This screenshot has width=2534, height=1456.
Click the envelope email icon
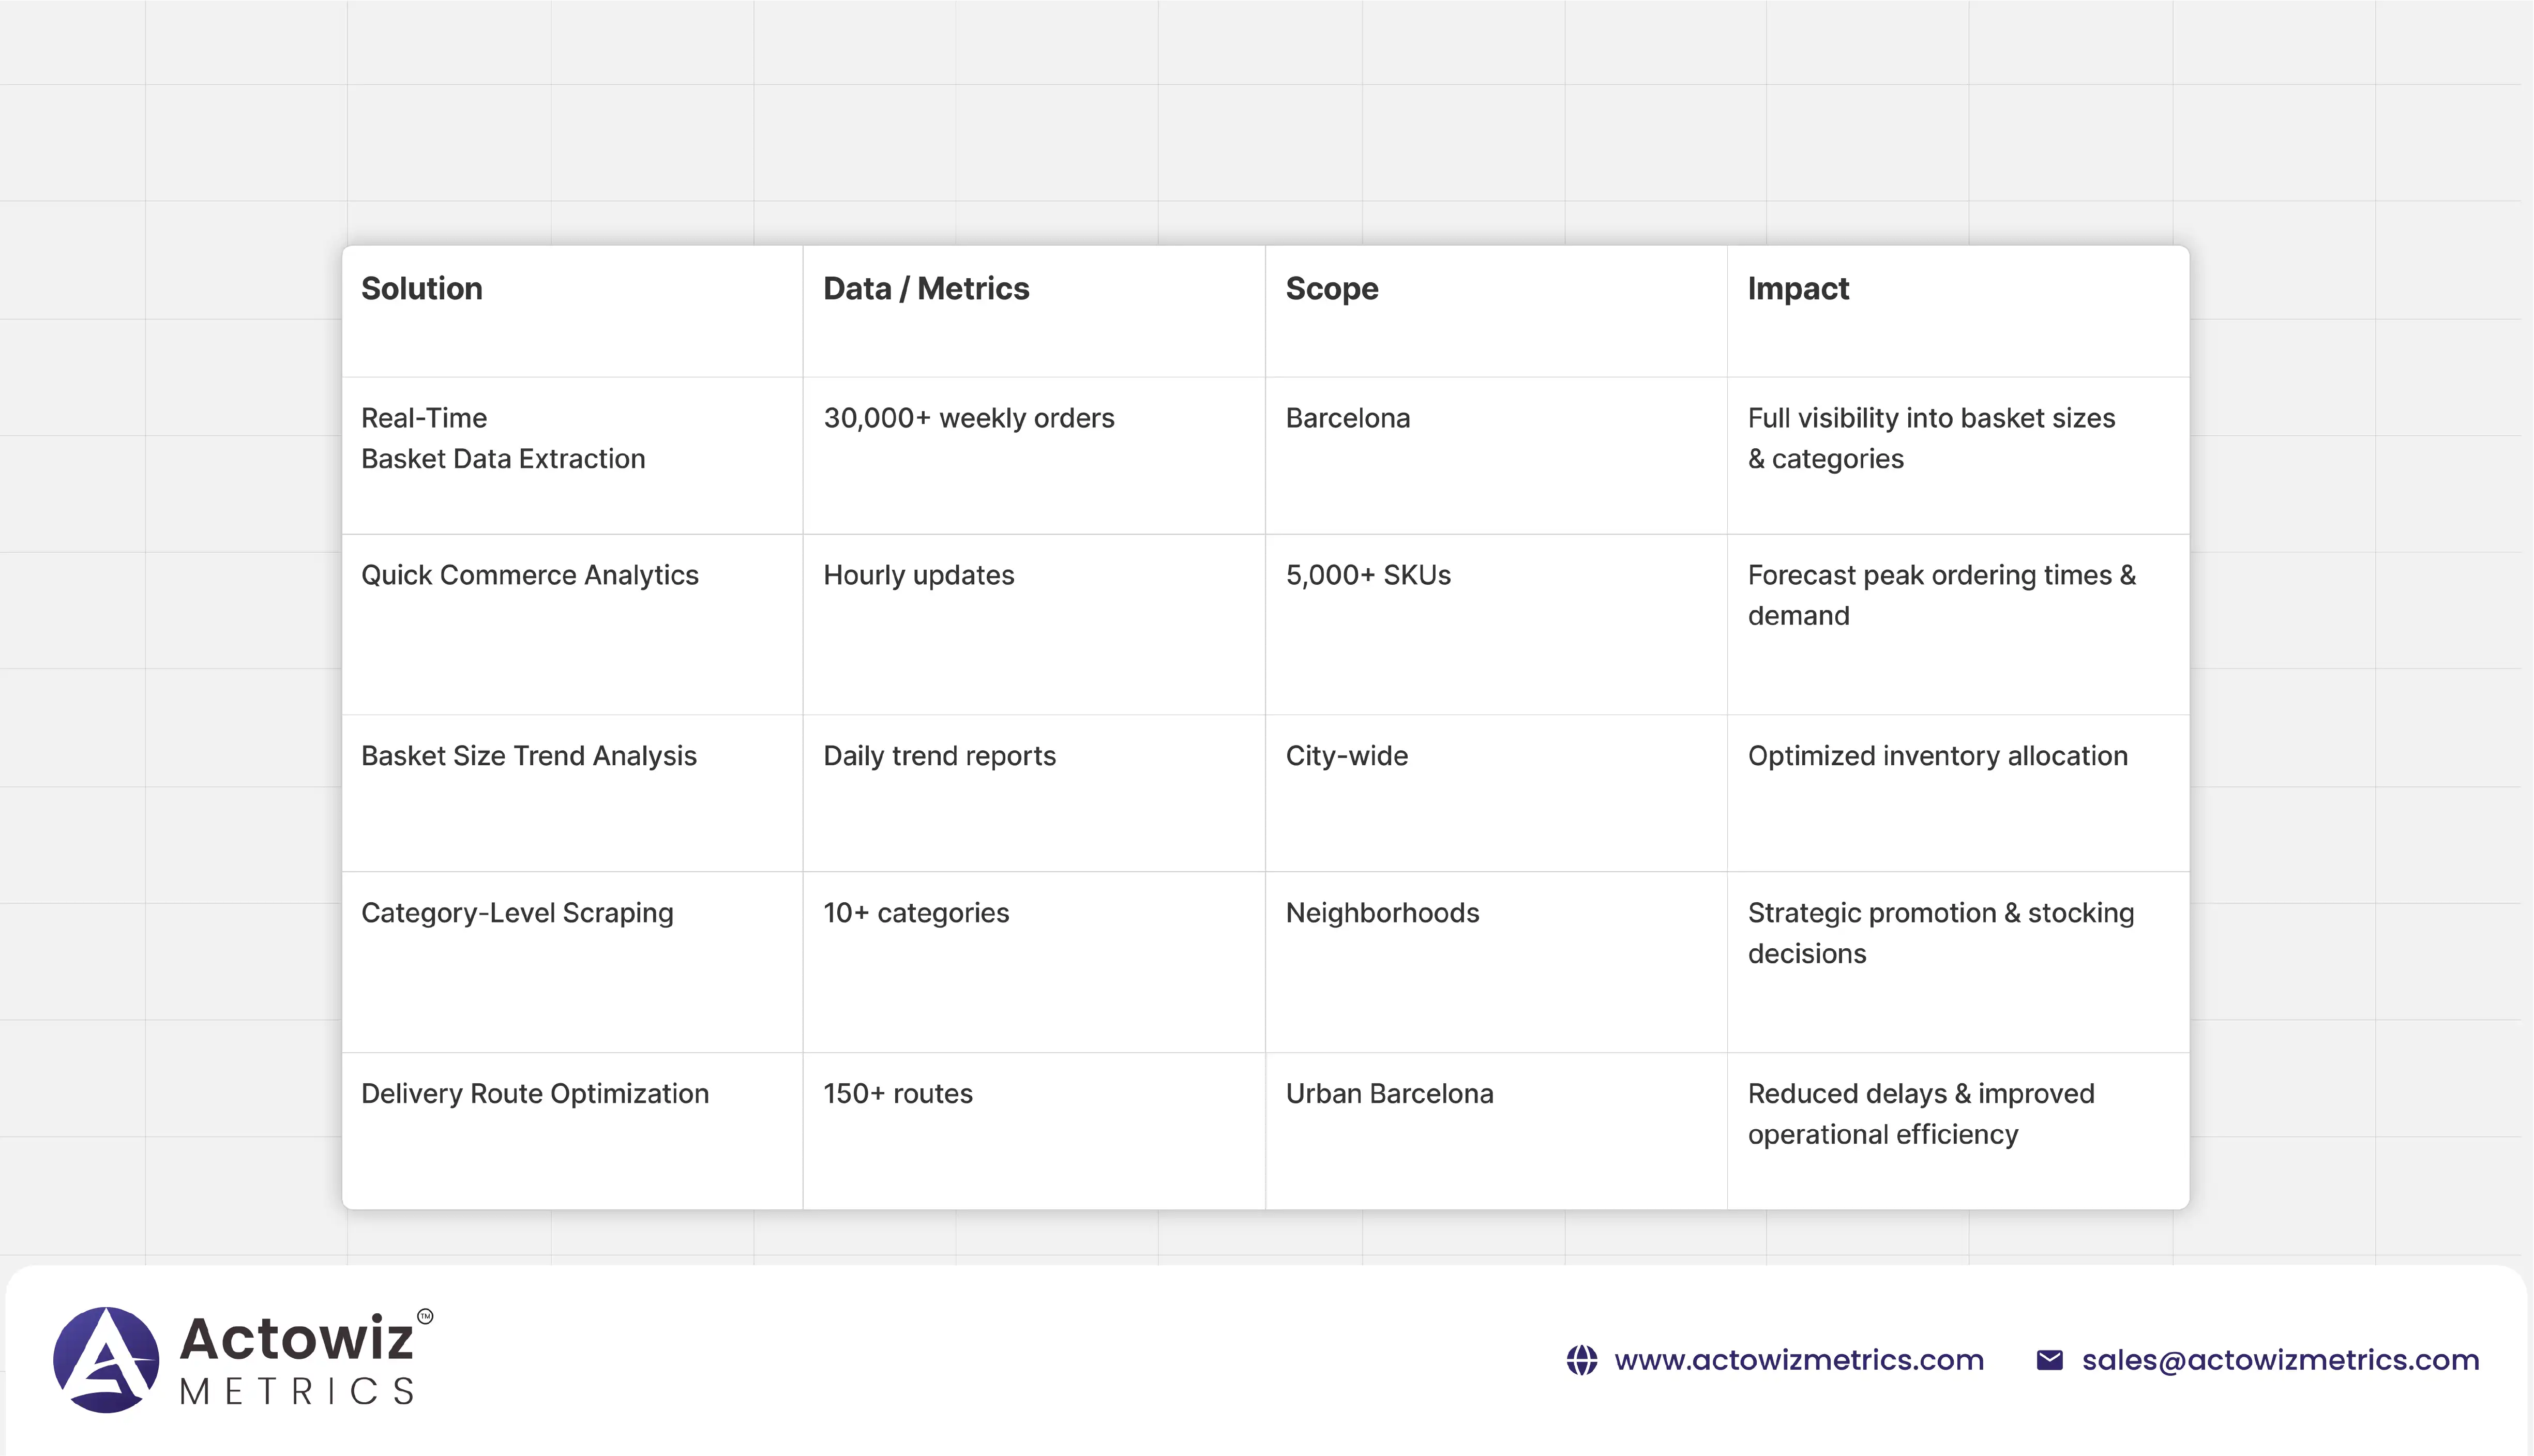pos(2049,1360)
